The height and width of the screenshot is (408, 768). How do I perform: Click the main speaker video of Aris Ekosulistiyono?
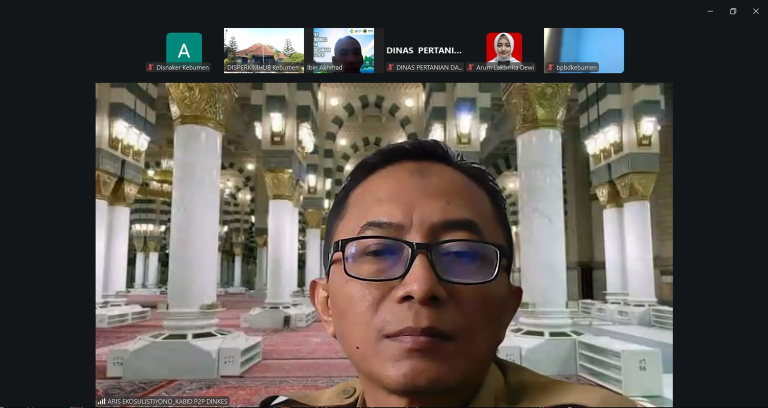click(384, 244)
